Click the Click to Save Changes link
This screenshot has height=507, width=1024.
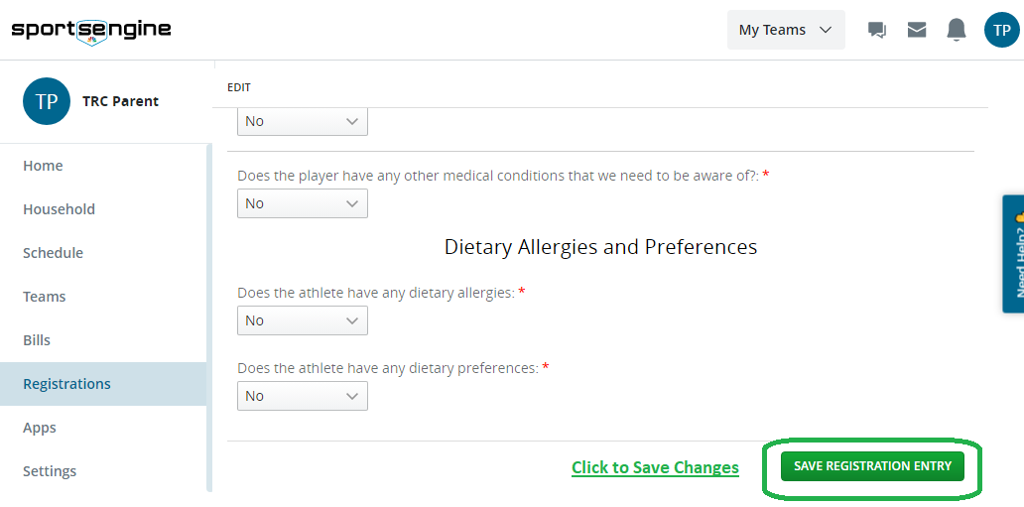coord(655,467)
